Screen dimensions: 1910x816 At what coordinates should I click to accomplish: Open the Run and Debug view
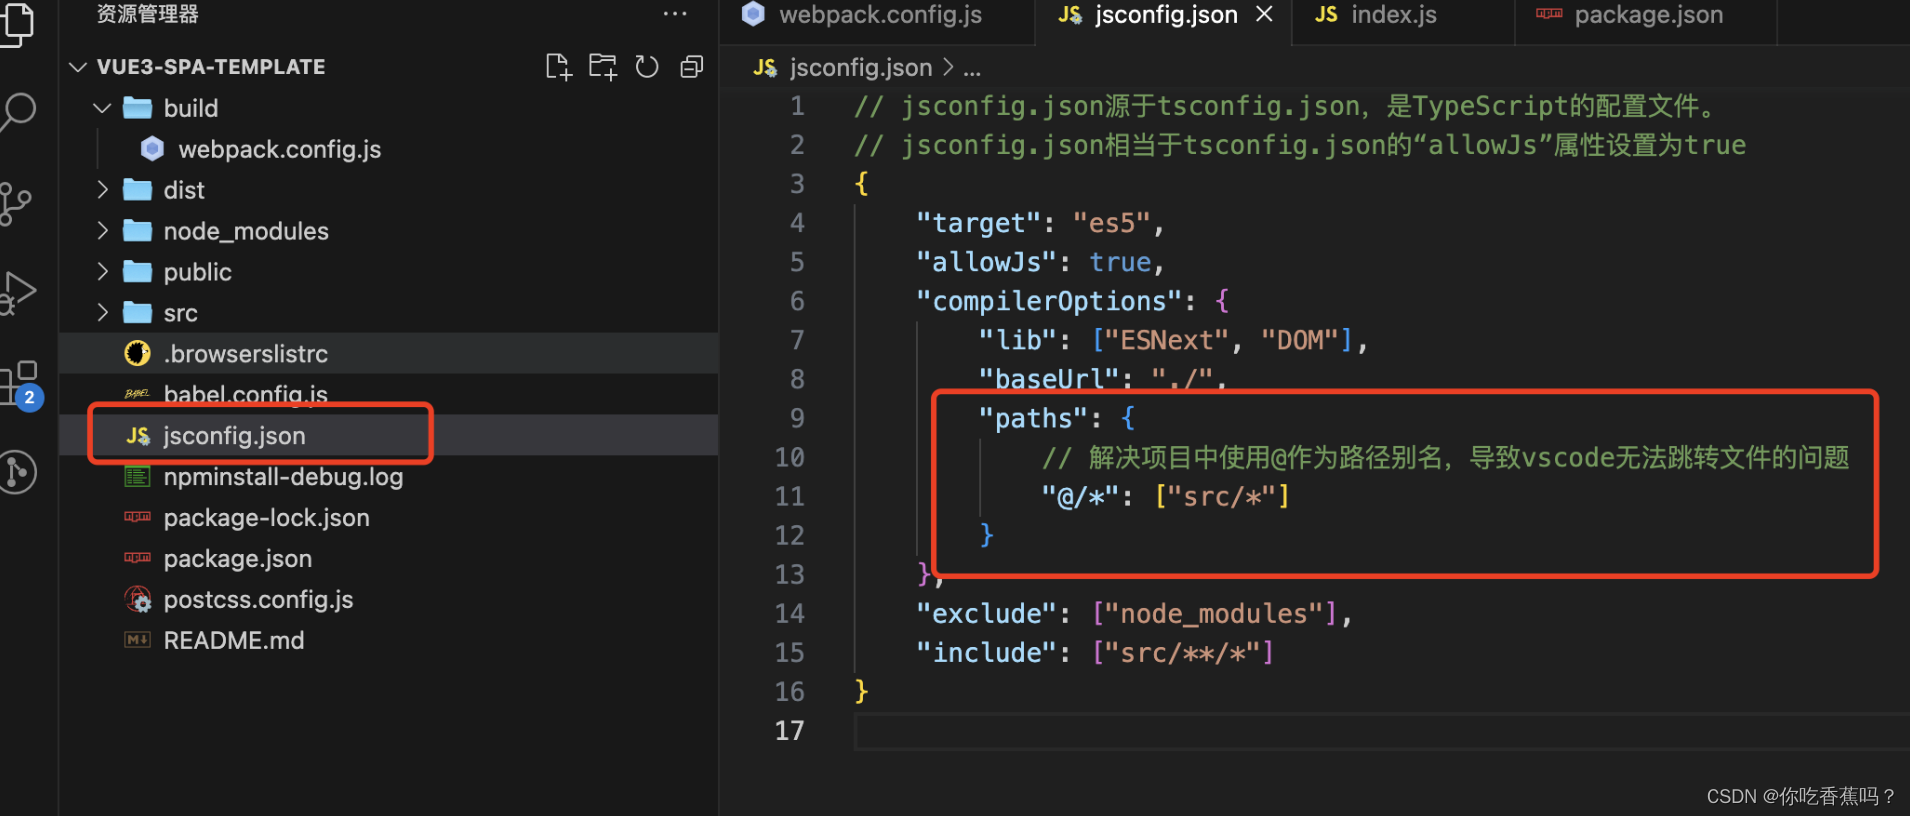point(18,294)
